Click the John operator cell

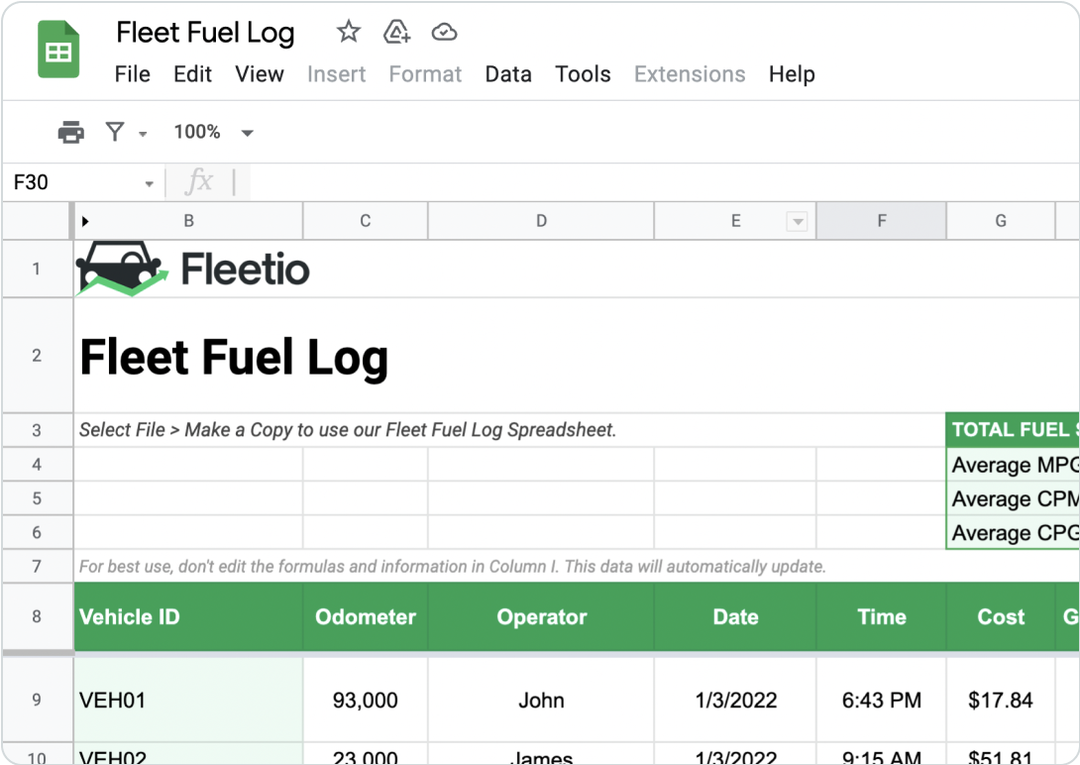click(541, 700)
